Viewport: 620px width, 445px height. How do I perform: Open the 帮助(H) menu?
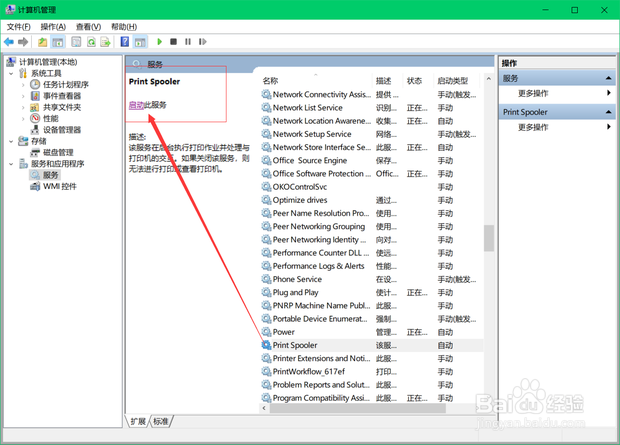tap(124, 27)
